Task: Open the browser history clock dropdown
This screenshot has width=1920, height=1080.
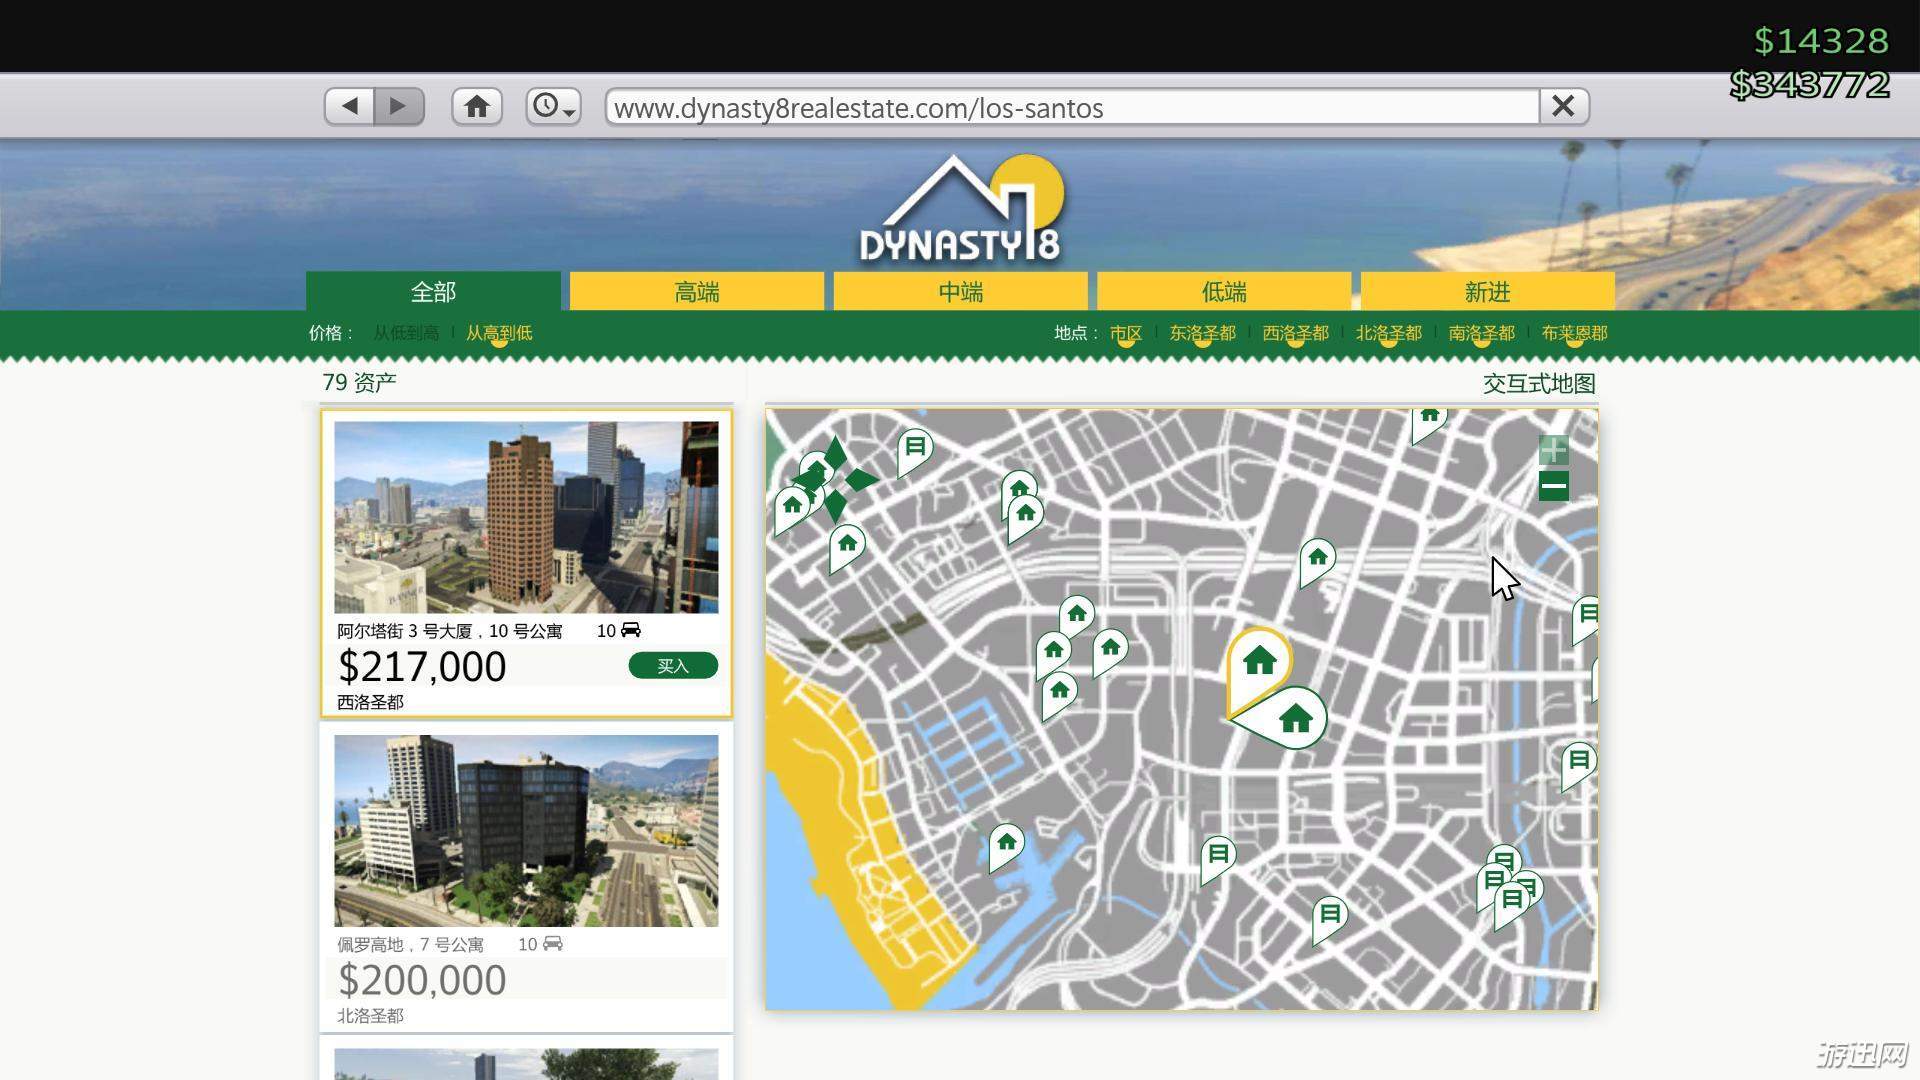Action: coord(553,106)
